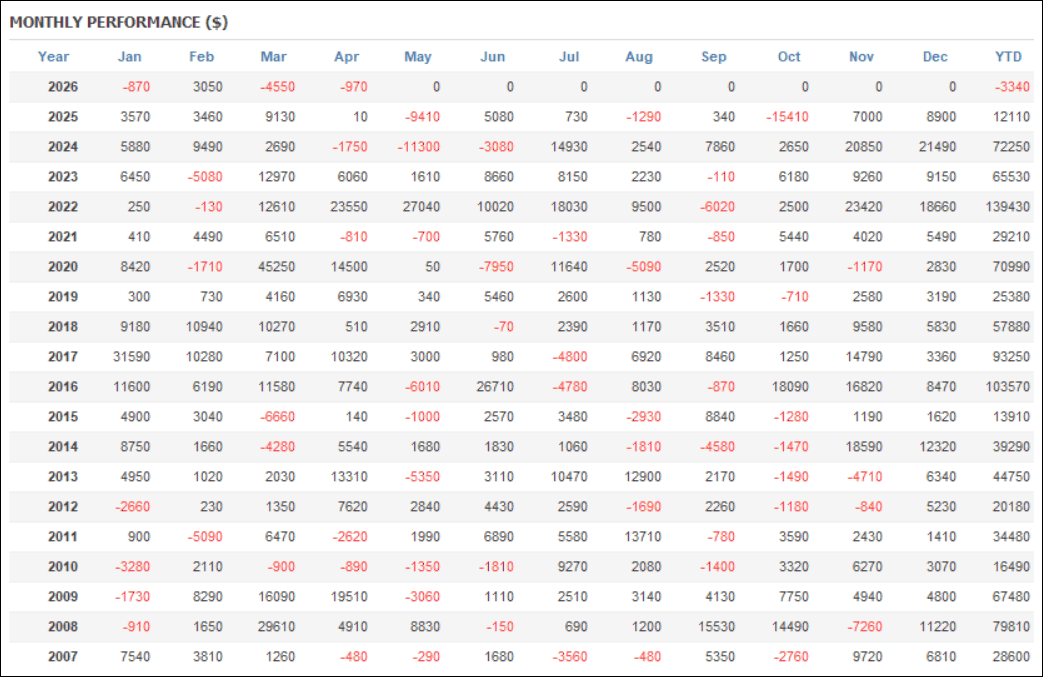Select the Jan column header

(x=130, y=57)
